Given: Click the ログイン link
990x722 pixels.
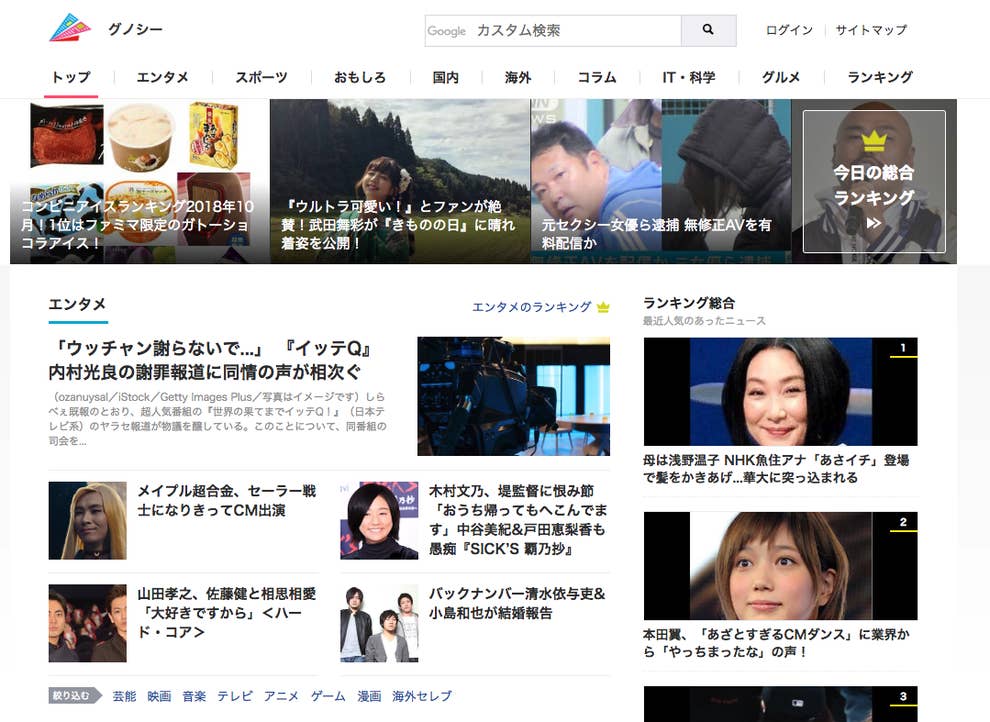Looking at the screenshot, I should pyautogui.click(x=789, y=30).
